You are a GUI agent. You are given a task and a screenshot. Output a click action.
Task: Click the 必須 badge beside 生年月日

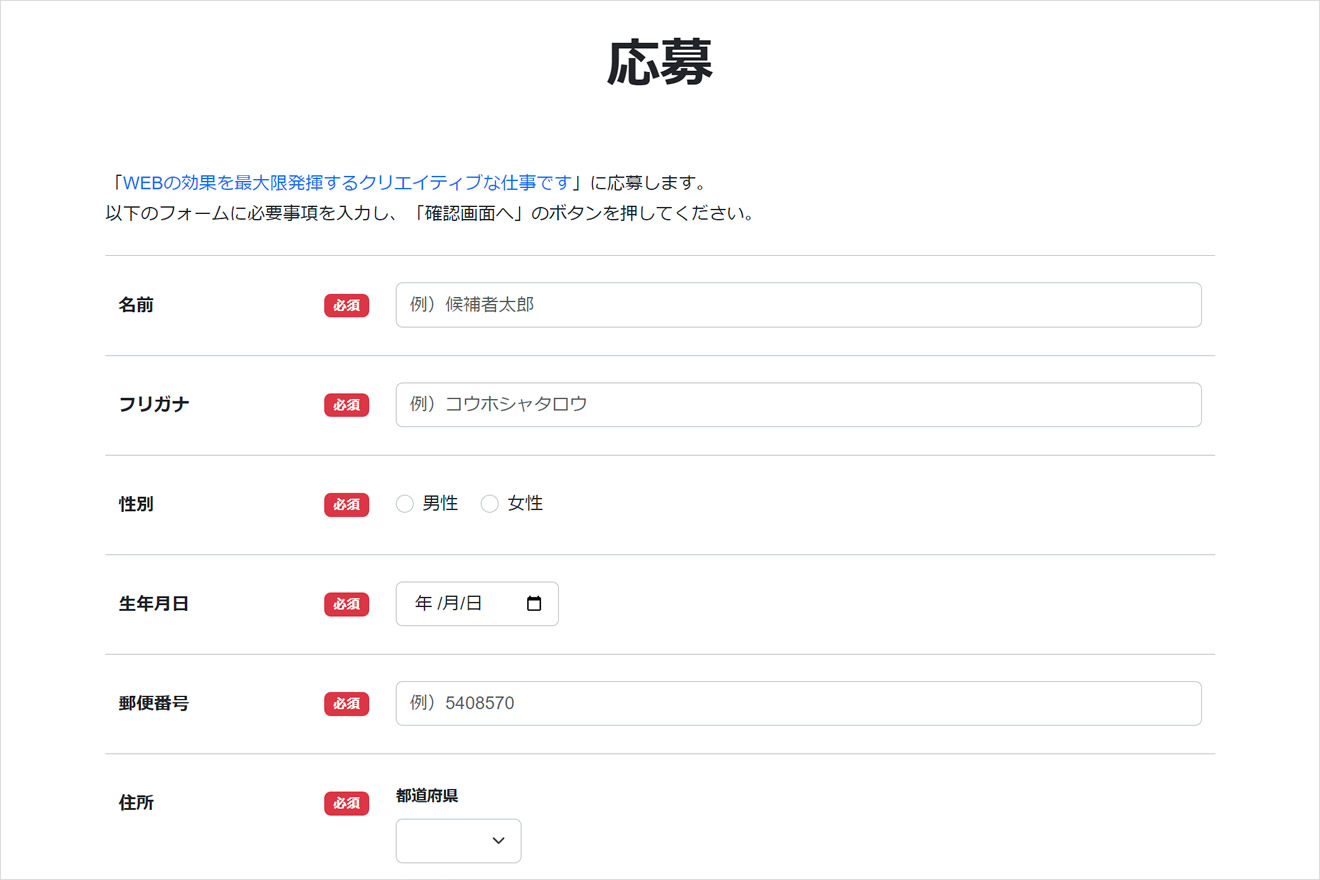coord(346,604)
